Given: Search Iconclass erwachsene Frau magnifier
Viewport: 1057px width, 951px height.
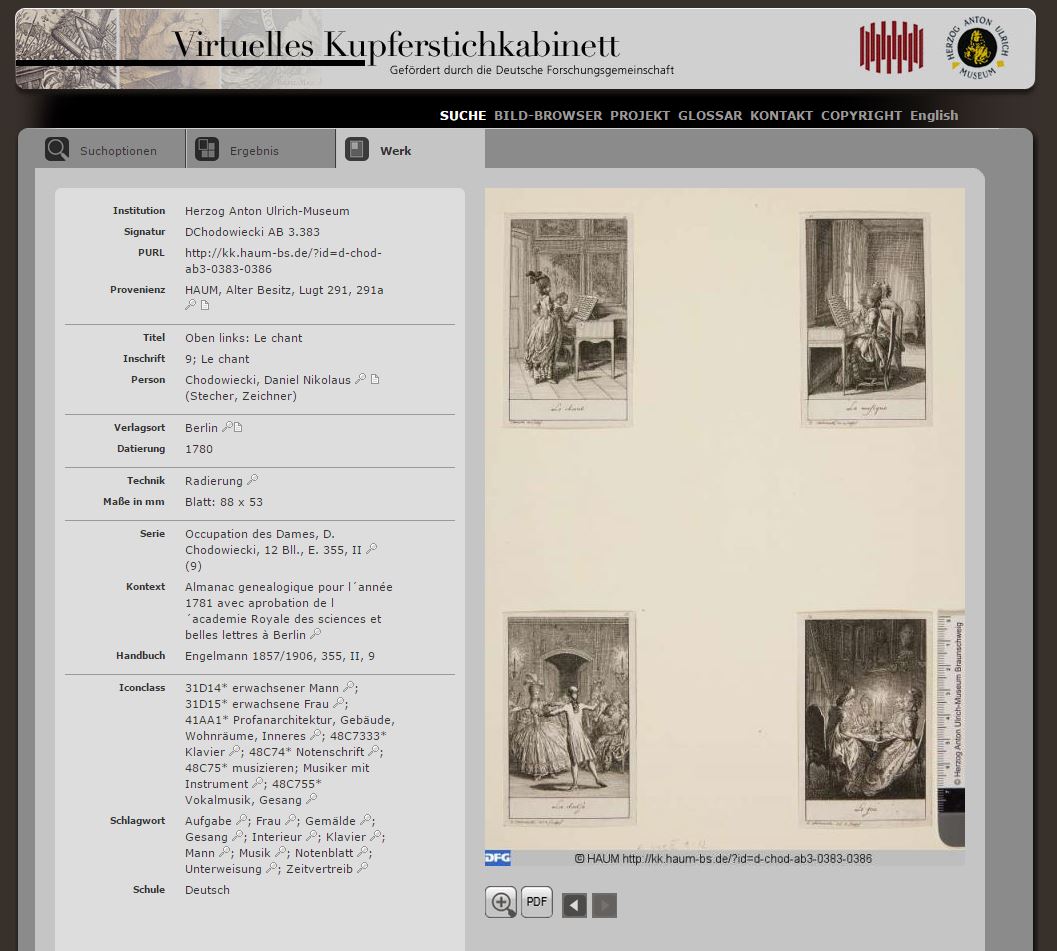Looking at the screenshot, I should [338, 703].
